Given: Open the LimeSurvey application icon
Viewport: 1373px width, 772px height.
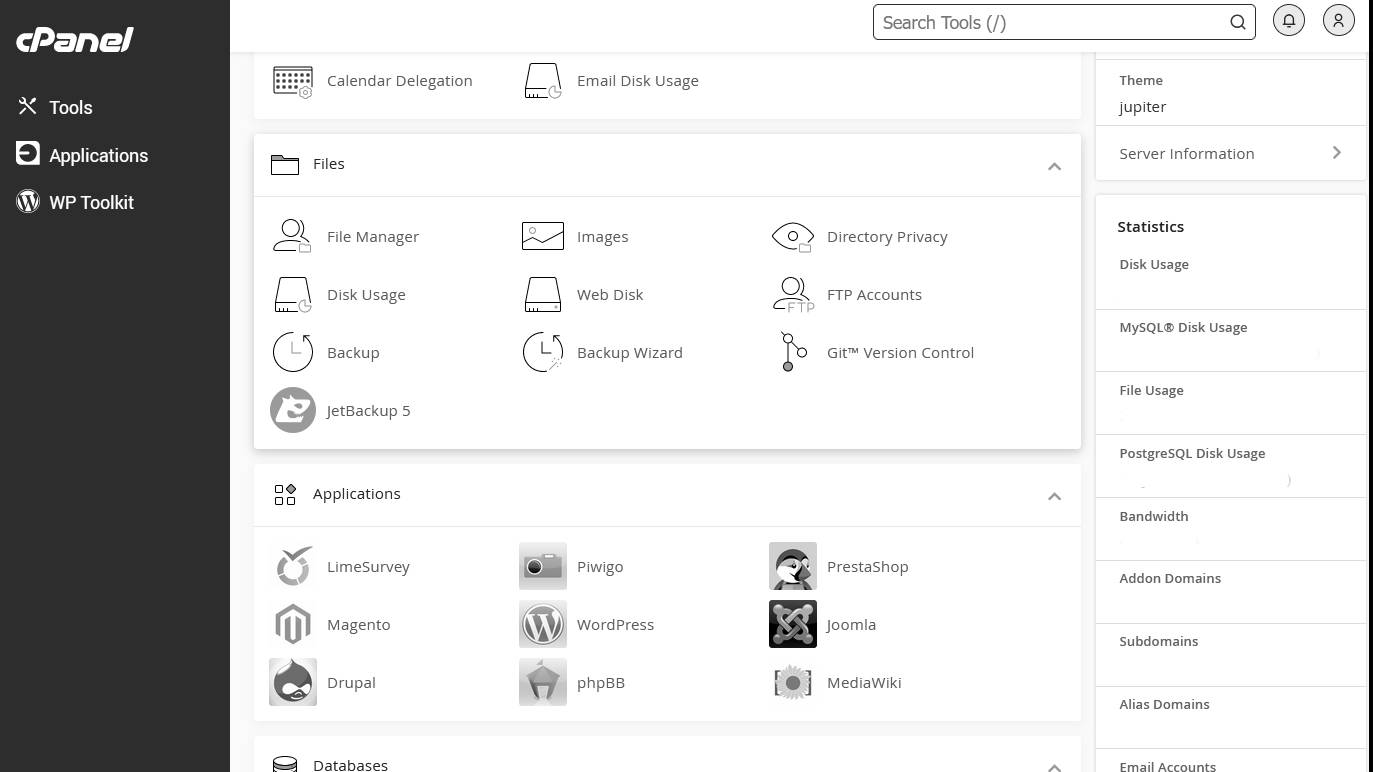Looking at the screenshot, I should coord(293,566).
